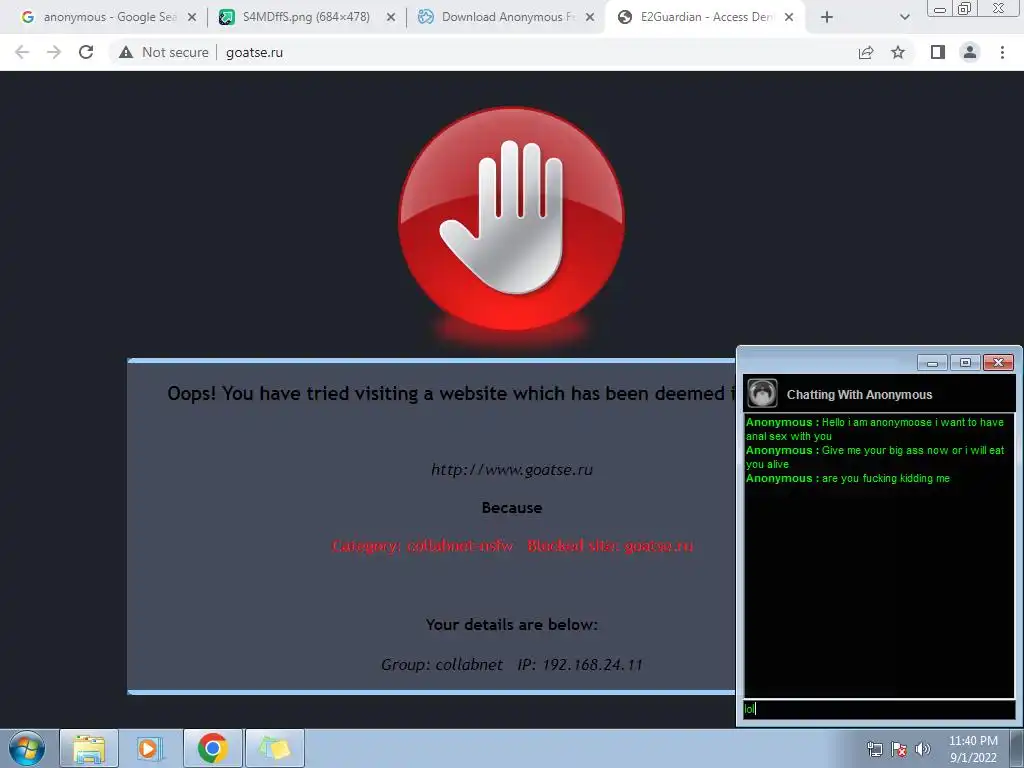Image resolution: width=1024 pixels, height=768 pixels.
Task: Select the Category: collabnet-nsfw red text
Action: (423, 545)
